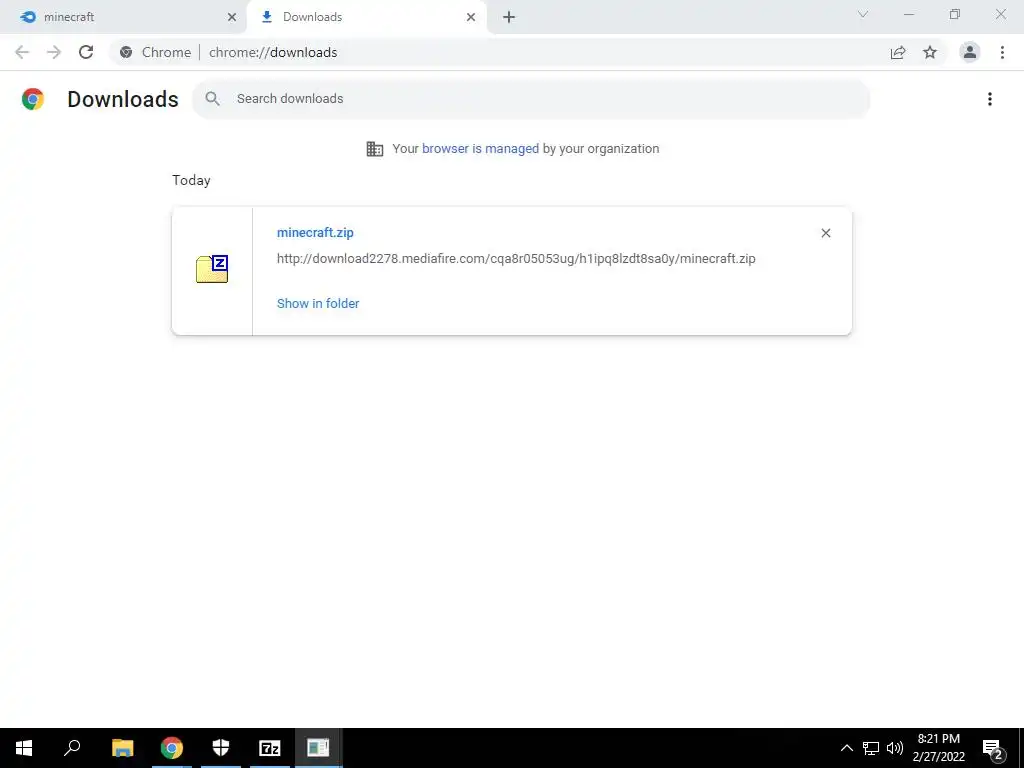Focus the Search downloads field
1024x768 pixels.
click(531, 99)
